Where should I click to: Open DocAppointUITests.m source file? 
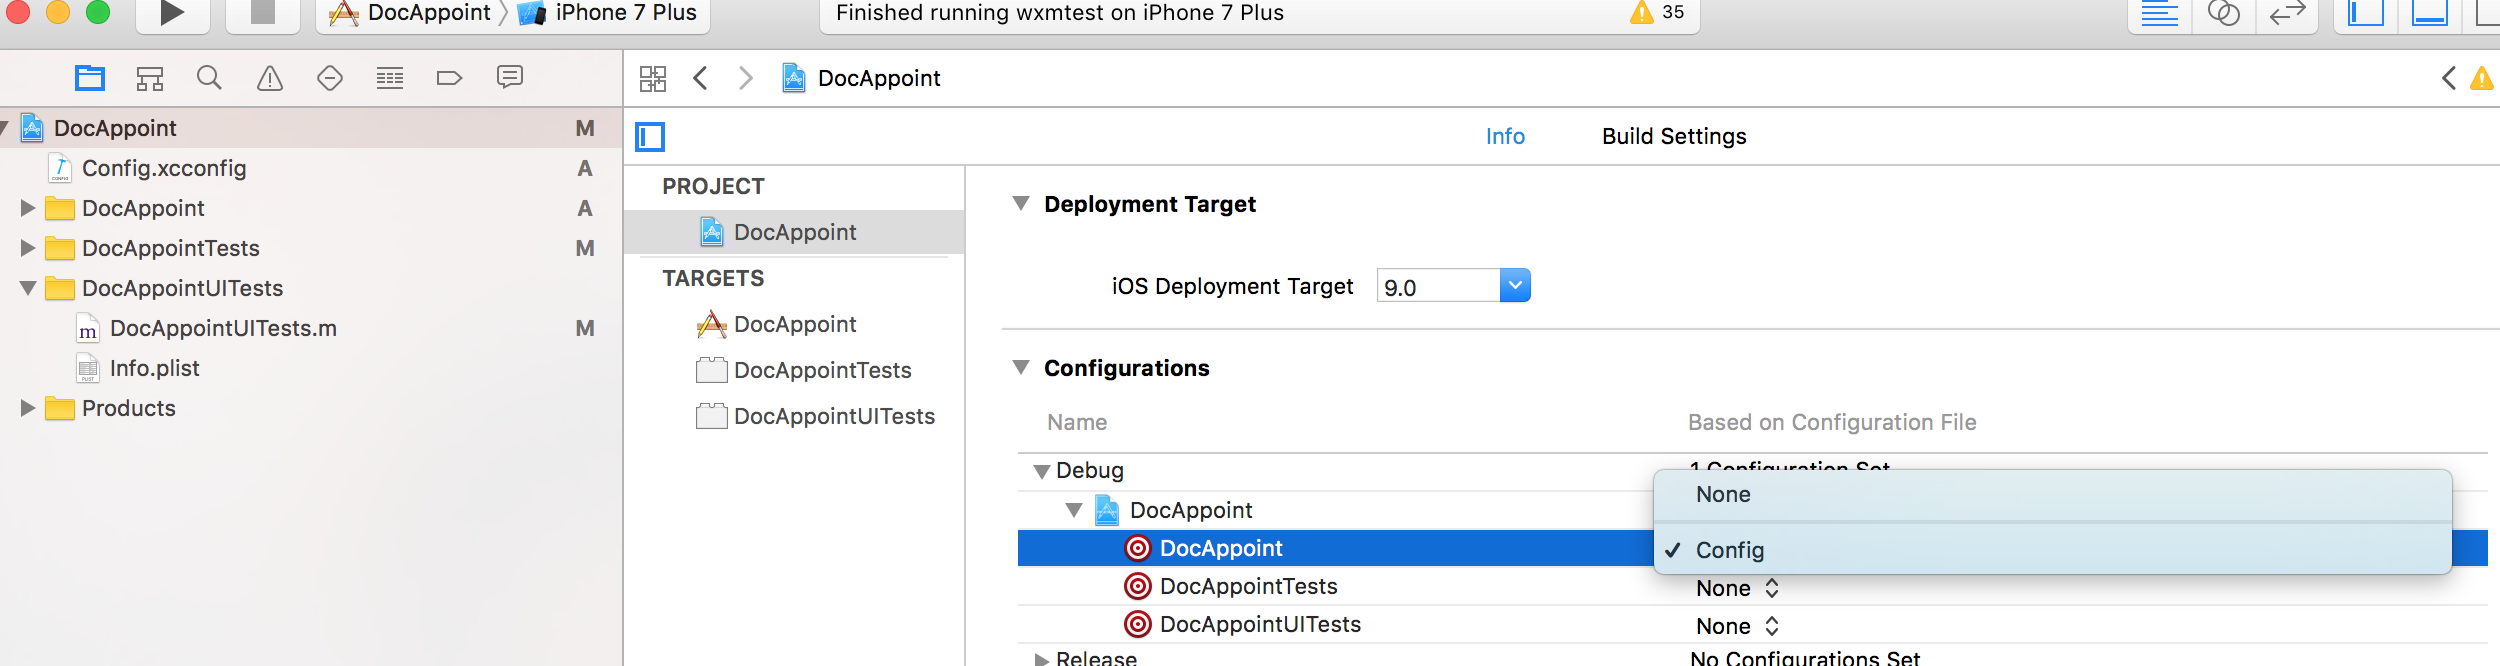tap(310, 328)
